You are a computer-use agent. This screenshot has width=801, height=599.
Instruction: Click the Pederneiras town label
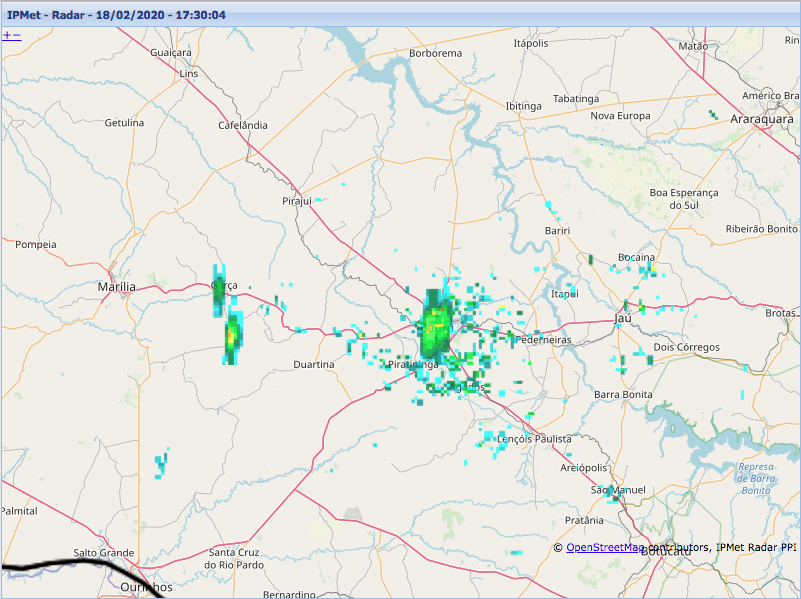[x=542, y=340]
